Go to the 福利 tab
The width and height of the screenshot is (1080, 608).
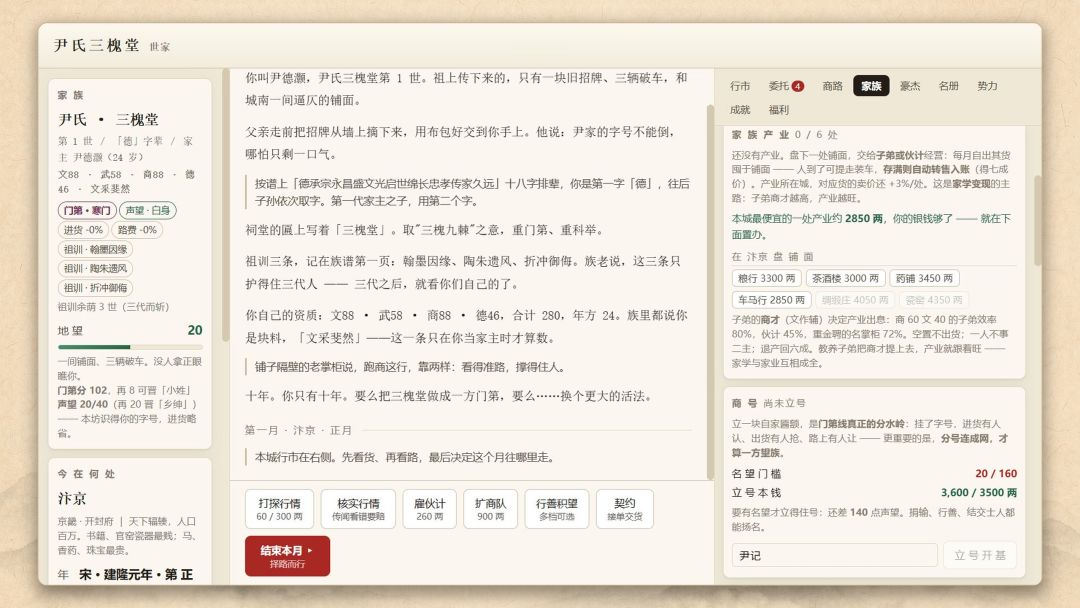pyautogui.click(x=778, y=109)
